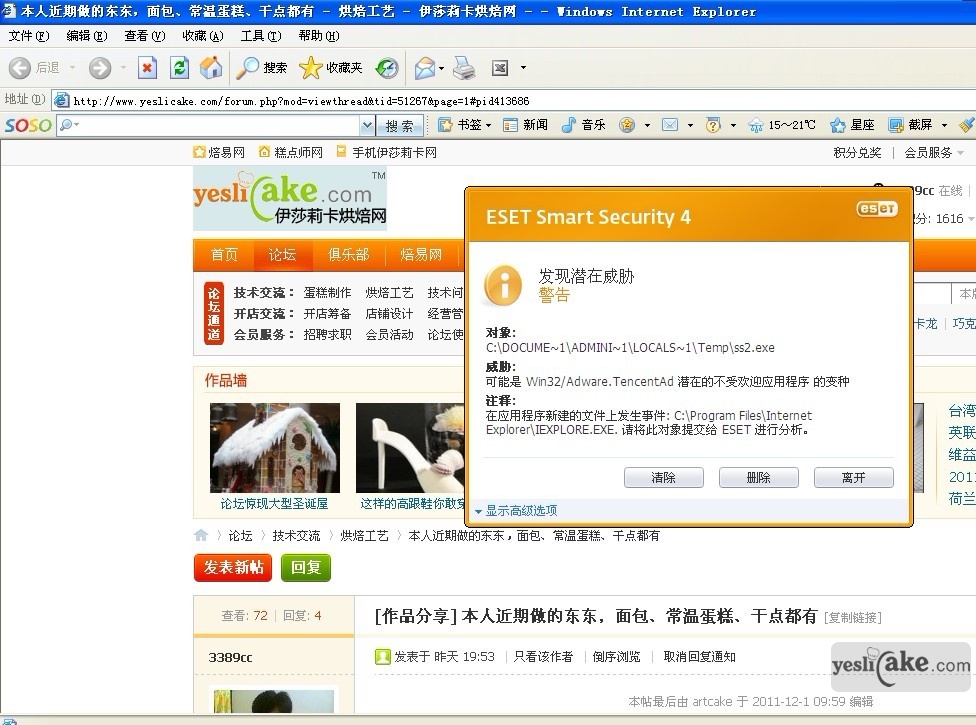Open the 查看(V) menu
The height and width of the screenshot is (725, 976).
(144, 35)
